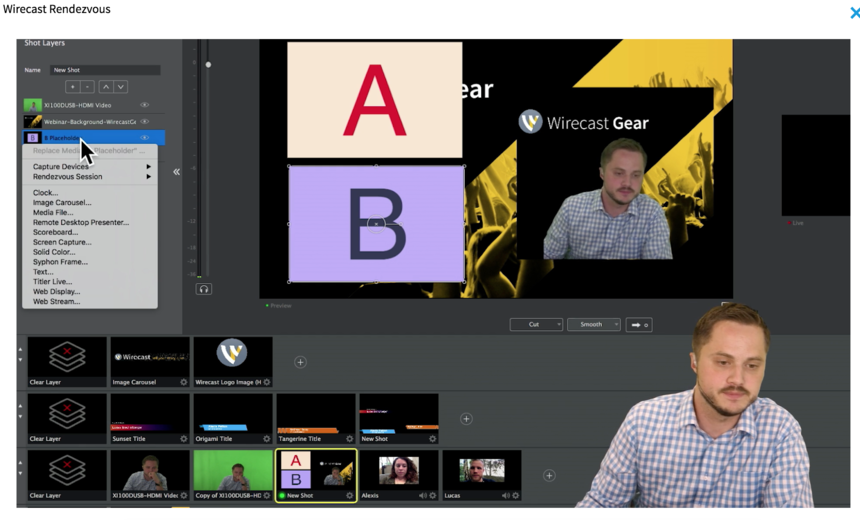The image size is (860, 520).
Task: Select the X100DUSB-HDMI Video layer row
Action: pyautogui.click(x=94, y=105)
